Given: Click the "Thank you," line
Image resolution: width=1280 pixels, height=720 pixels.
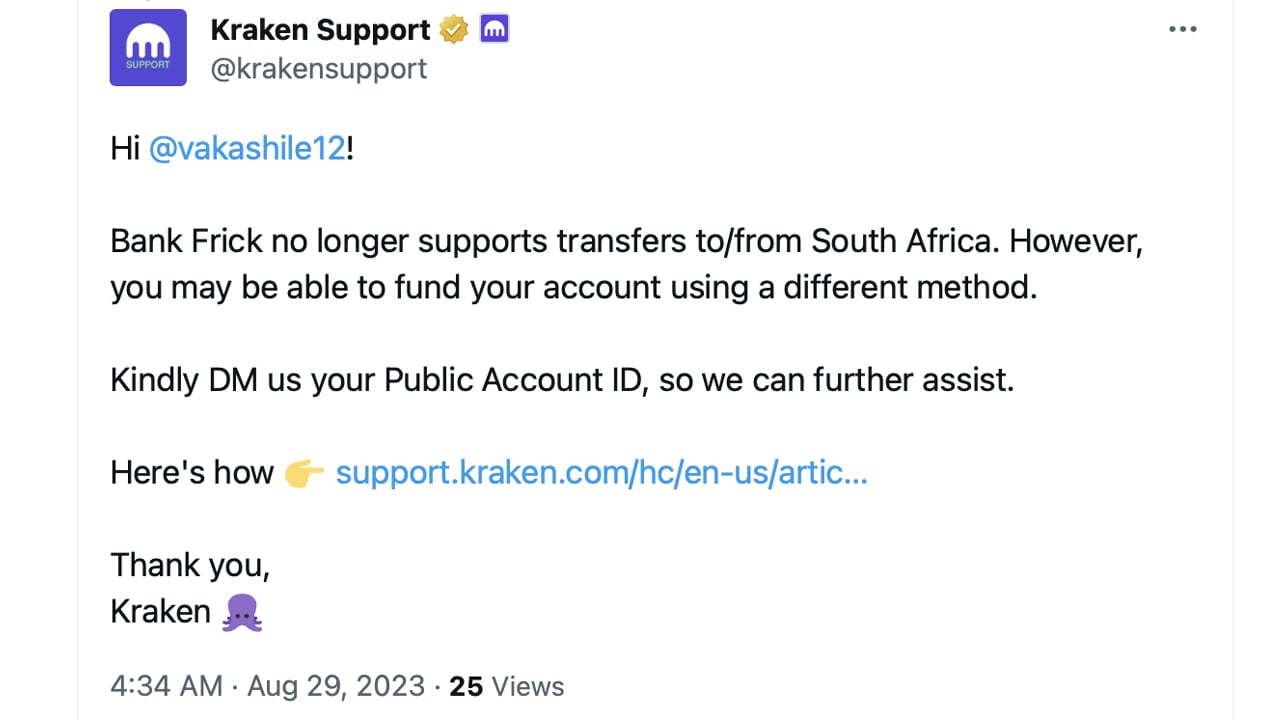Looking at the screenshot, I should (x=190, y=565).
